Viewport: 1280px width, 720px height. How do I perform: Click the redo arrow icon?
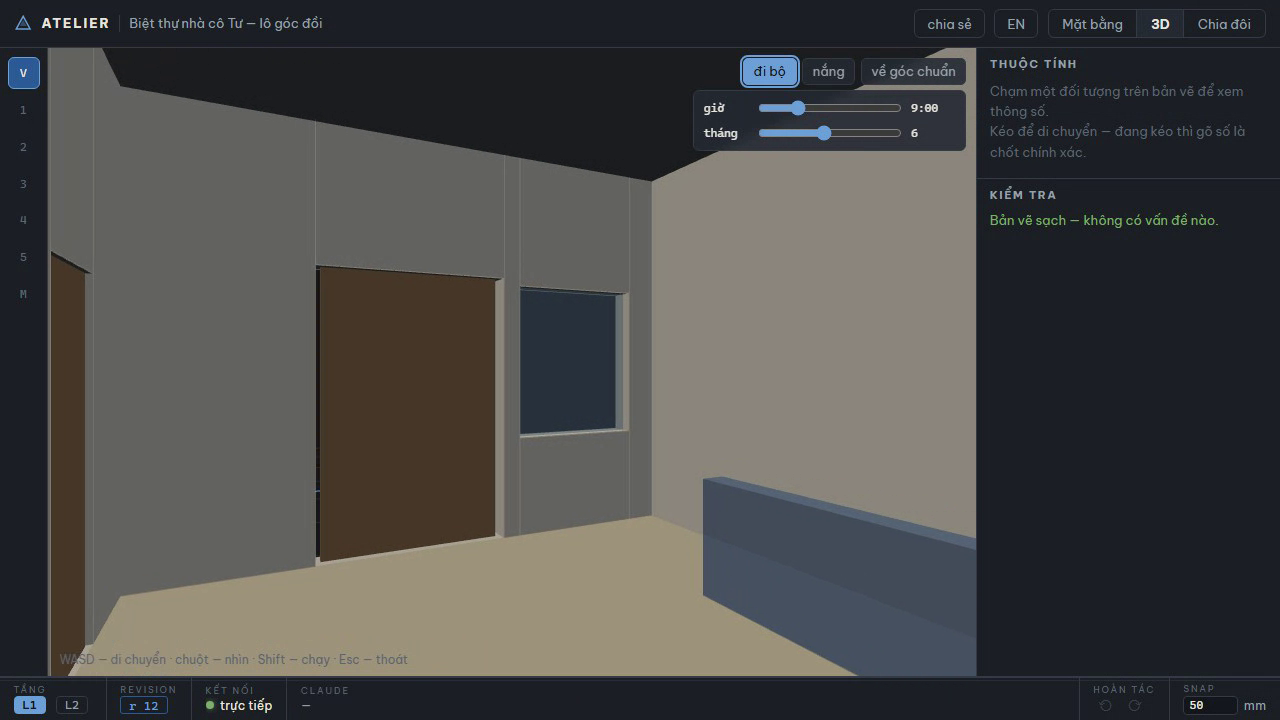(x=1134, y=706)
